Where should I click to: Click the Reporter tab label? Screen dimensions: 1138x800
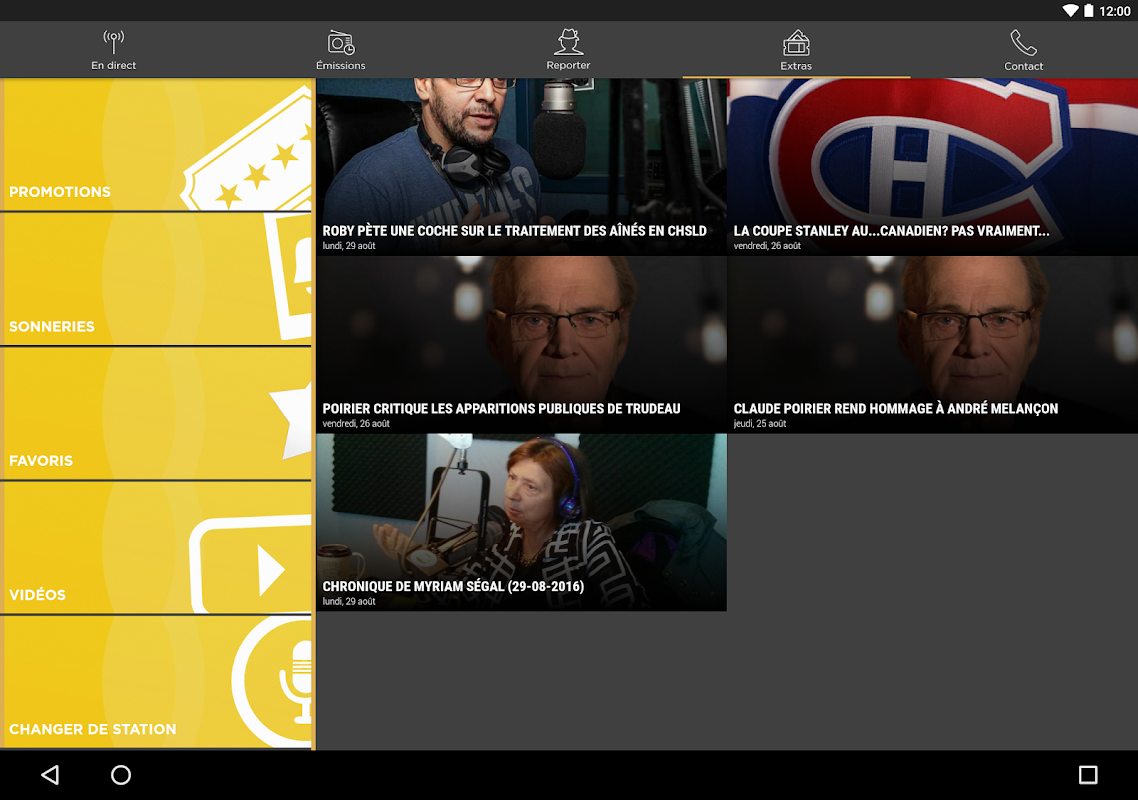click(568, 65)
